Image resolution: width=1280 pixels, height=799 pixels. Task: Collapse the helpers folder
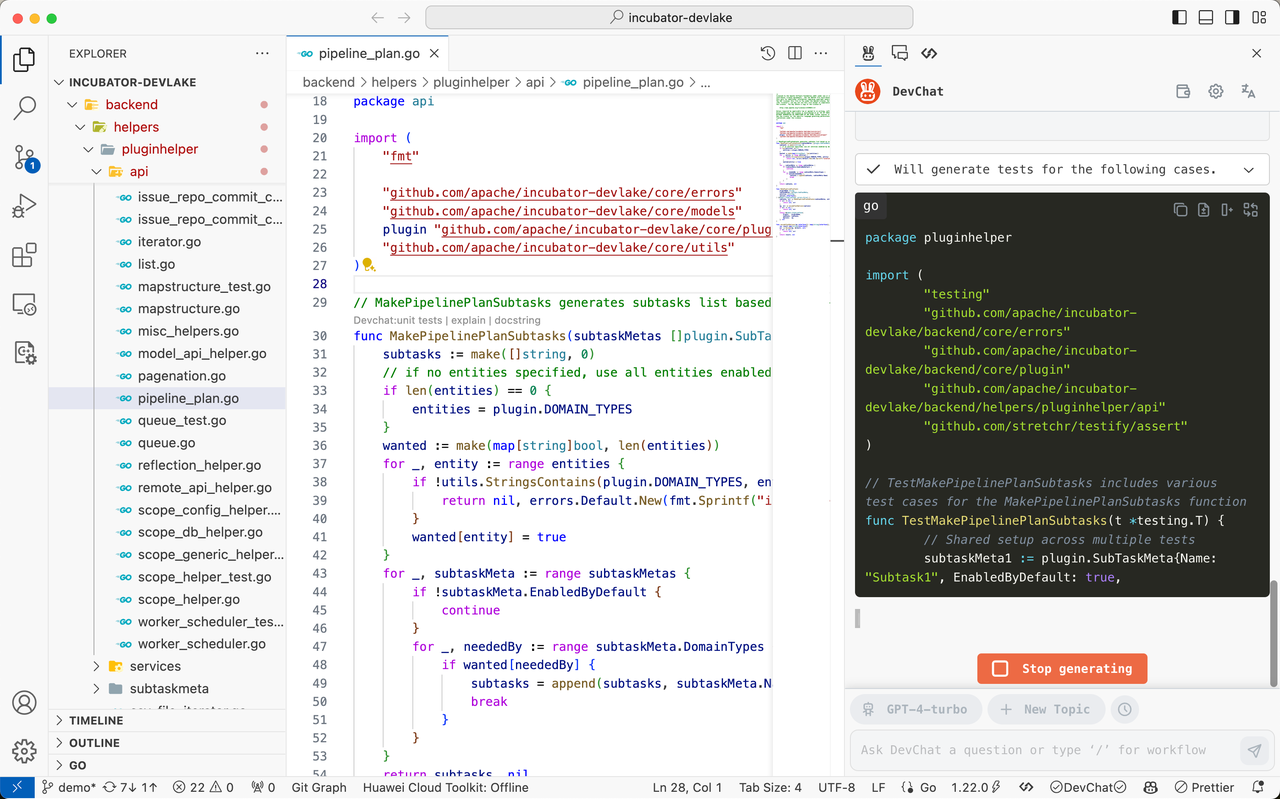coord(79,127)
